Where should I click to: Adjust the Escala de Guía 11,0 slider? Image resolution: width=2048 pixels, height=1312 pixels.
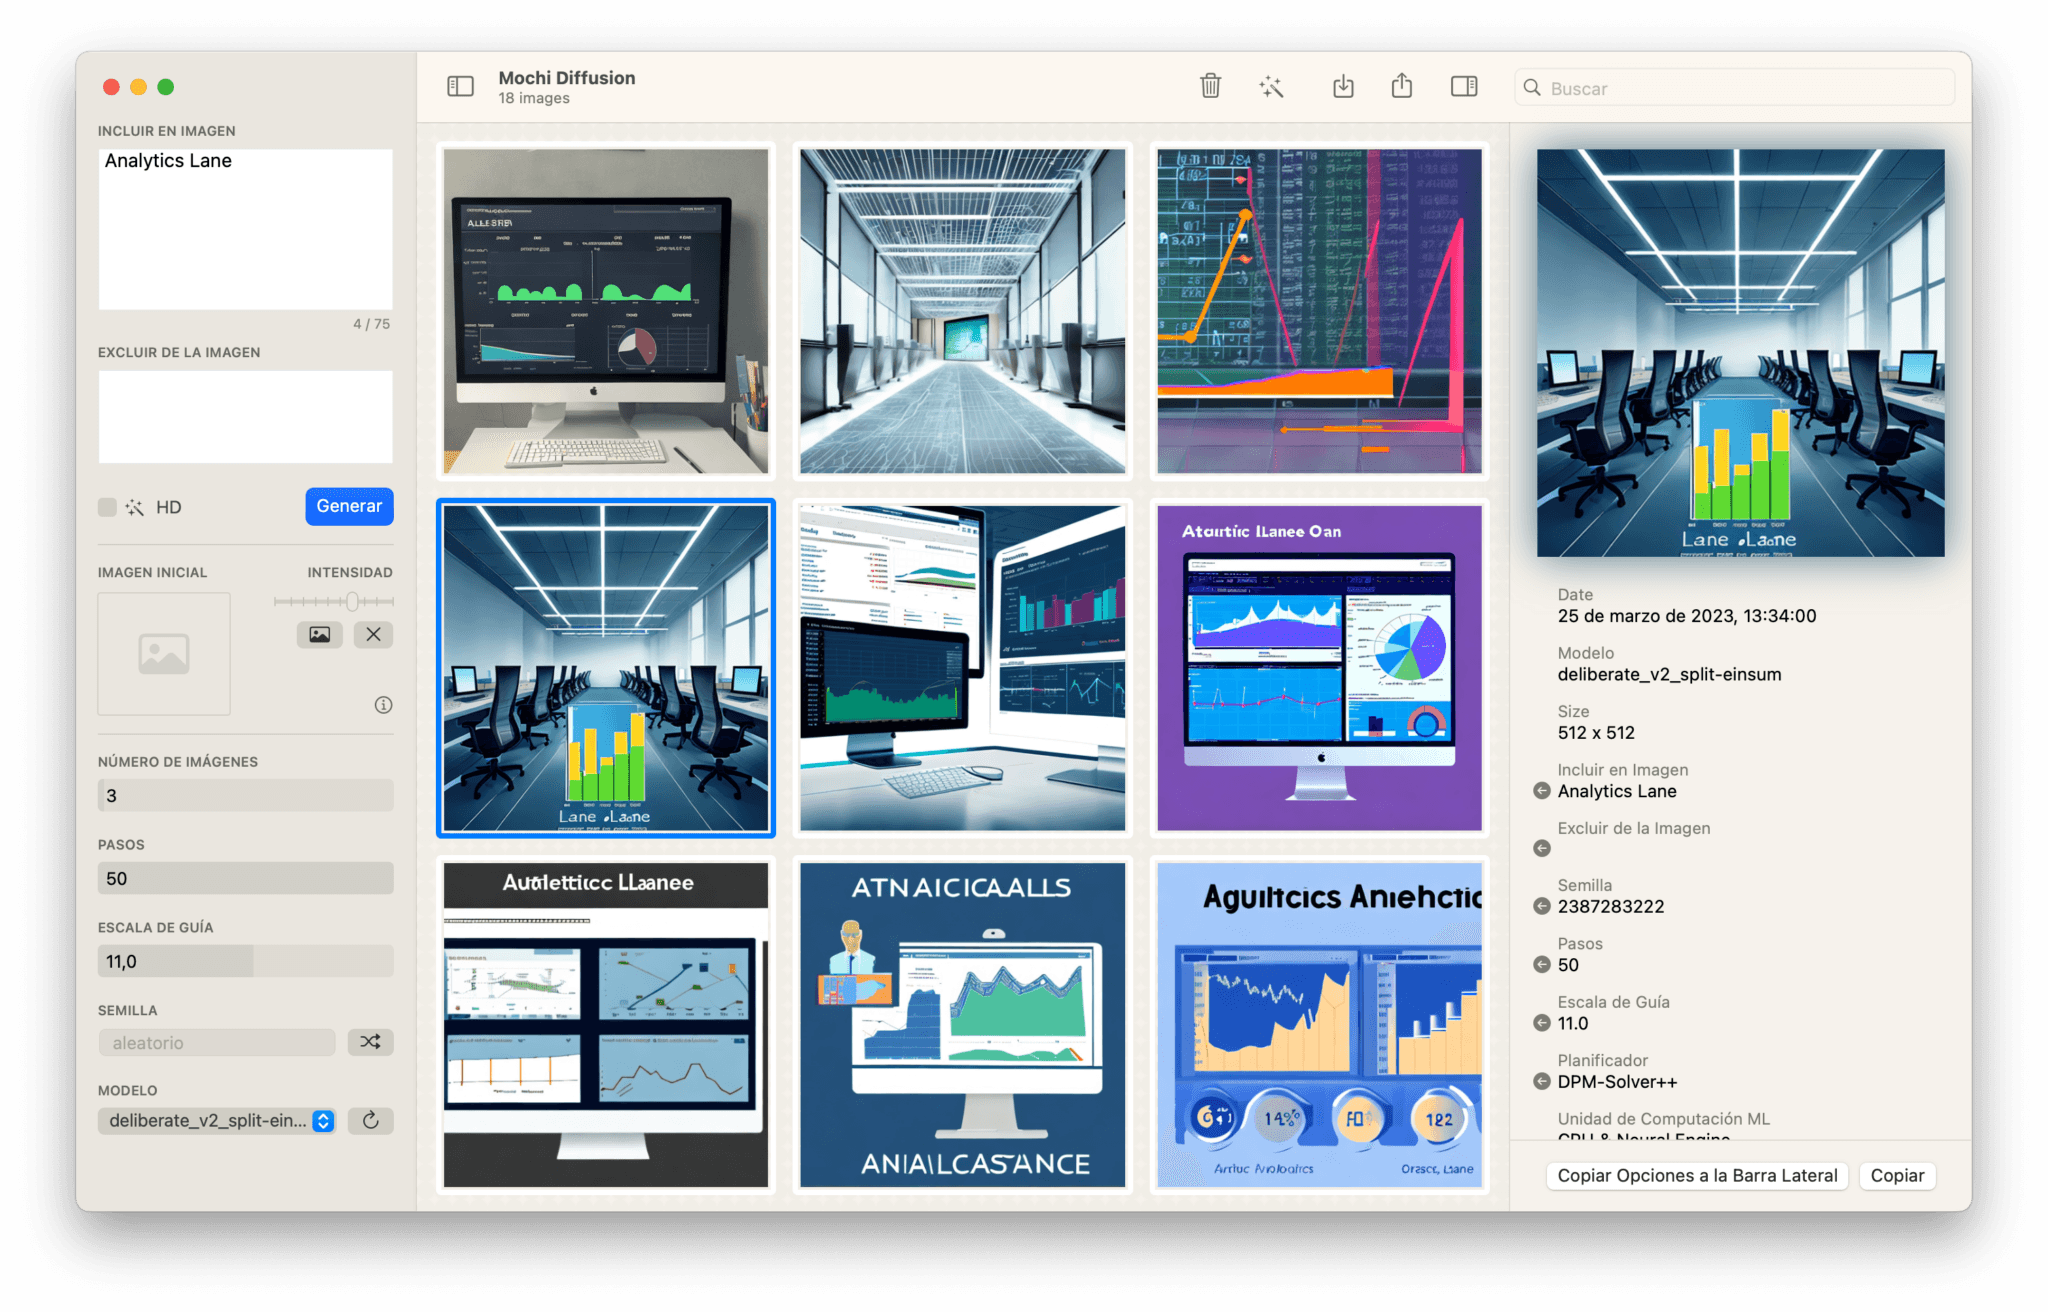[245, 961]
